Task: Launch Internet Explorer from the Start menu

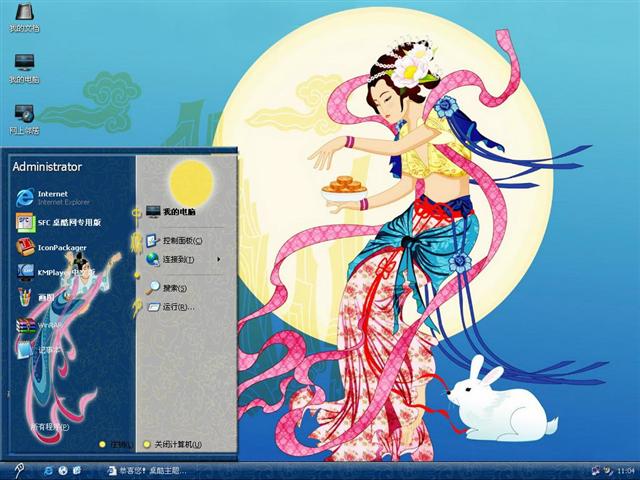Action: click(53, 198)
